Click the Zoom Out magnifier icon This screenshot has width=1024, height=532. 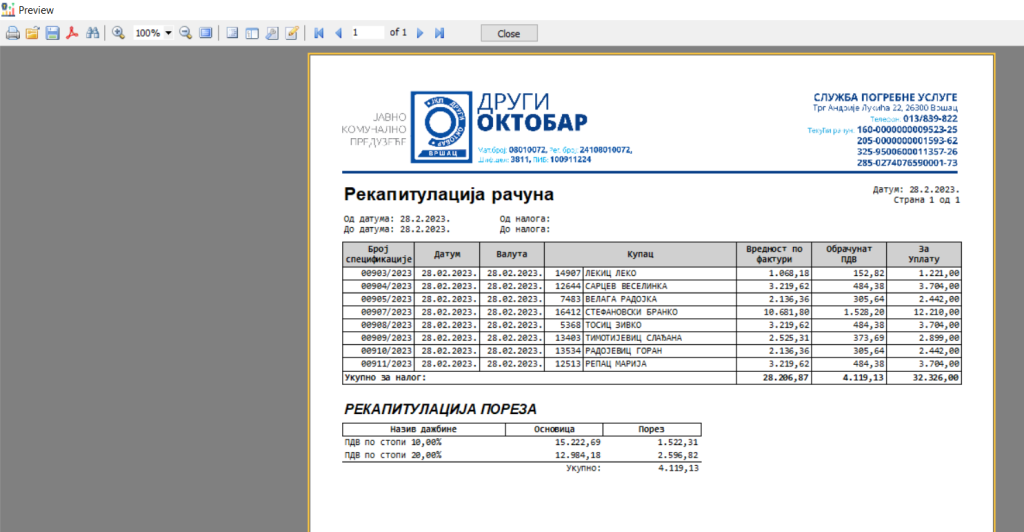point(186,33)
